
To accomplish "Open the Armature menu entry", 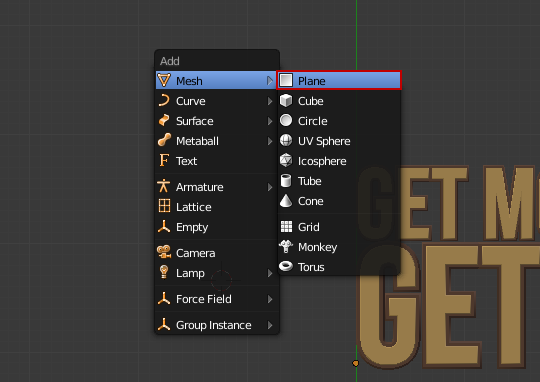I will 216,187.
